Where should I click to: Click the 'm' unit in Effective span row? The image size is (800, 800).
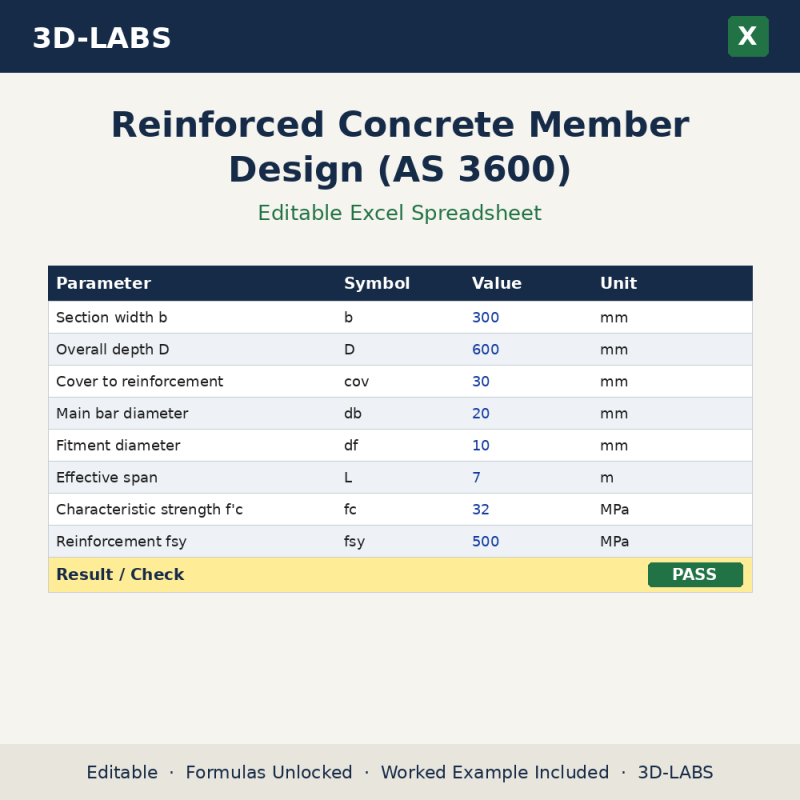point(607,478)
